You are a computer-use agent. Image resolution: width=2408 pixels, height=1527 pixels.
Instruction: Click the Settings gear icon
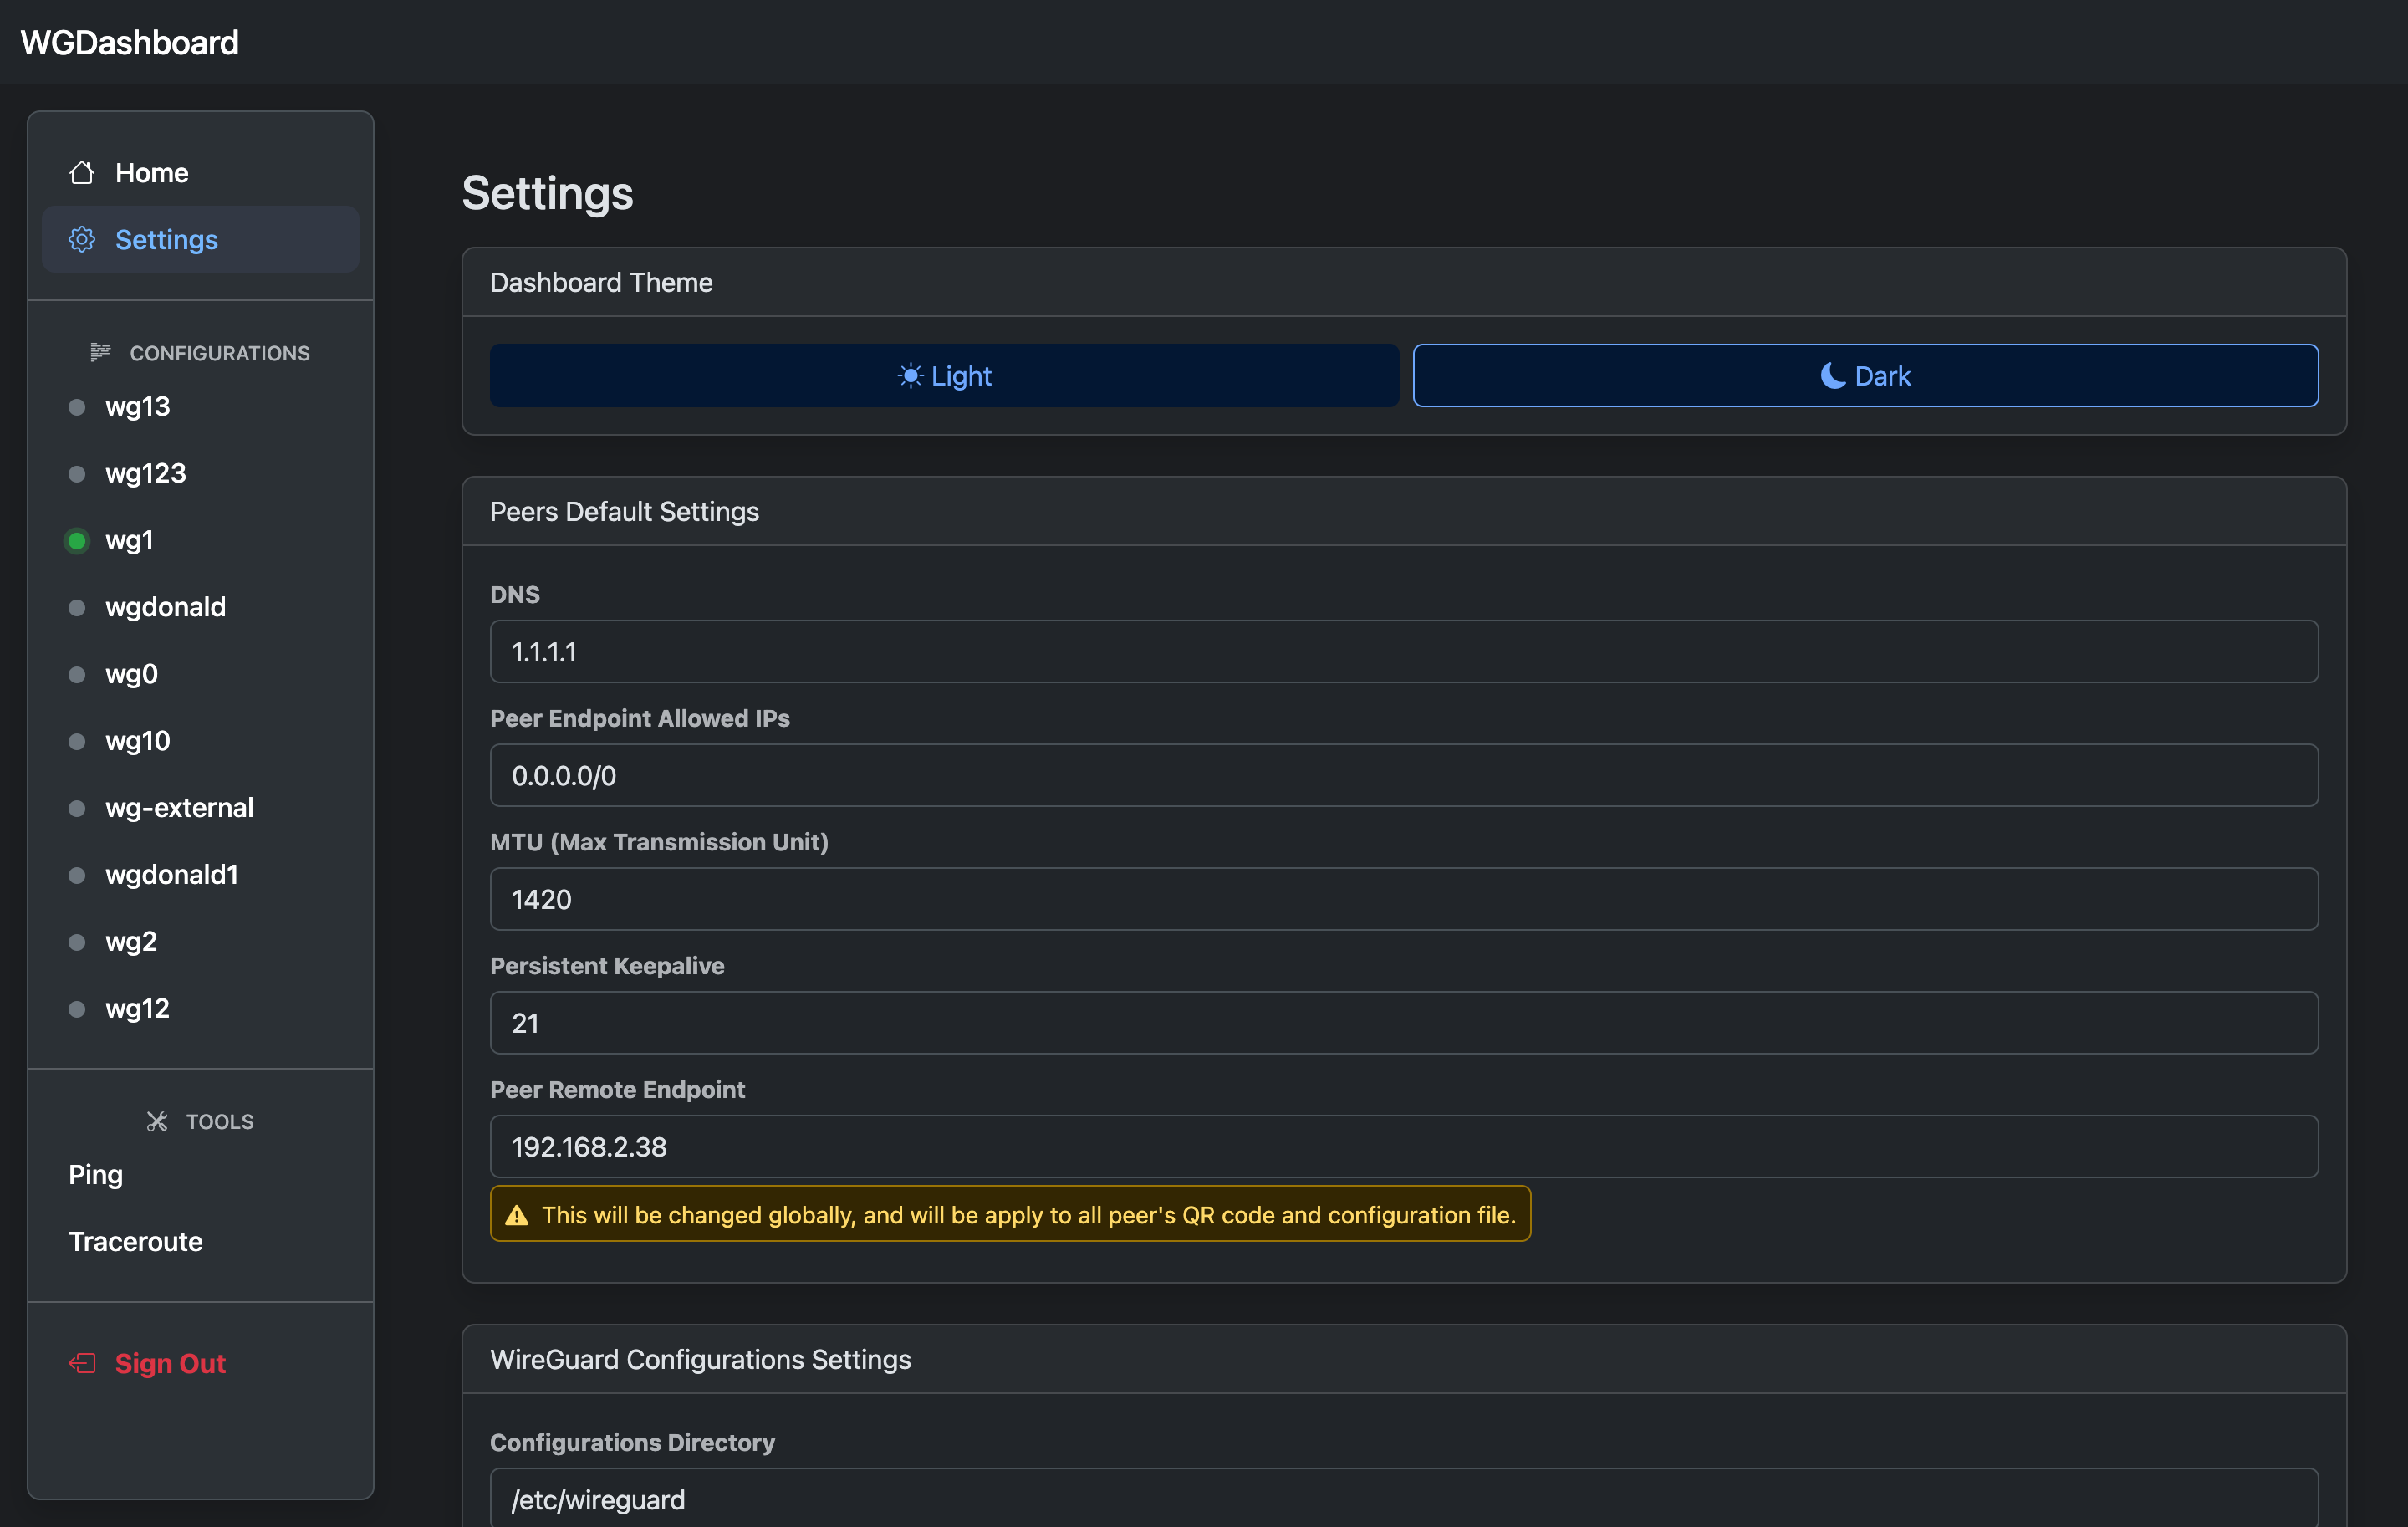click(82, 239)
